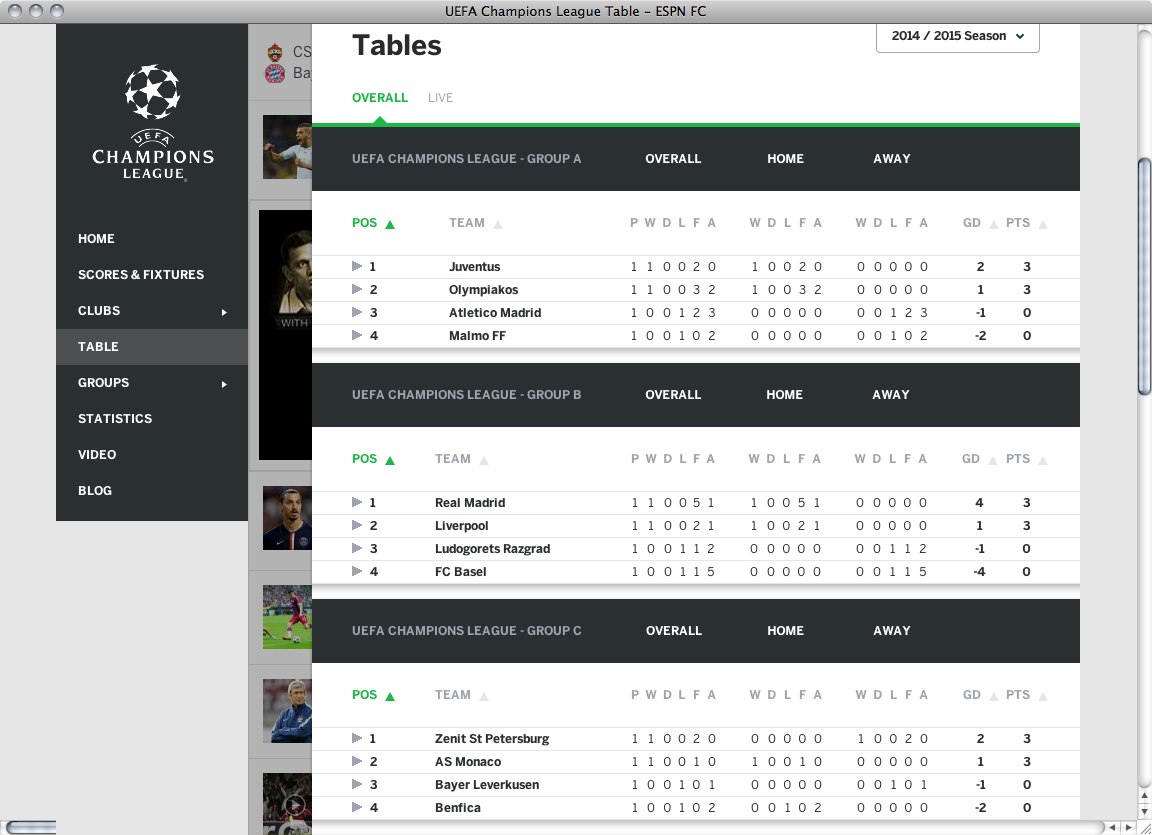
Task: Click the Group A GD sort arrow
Action: click(x=994, y=224)
